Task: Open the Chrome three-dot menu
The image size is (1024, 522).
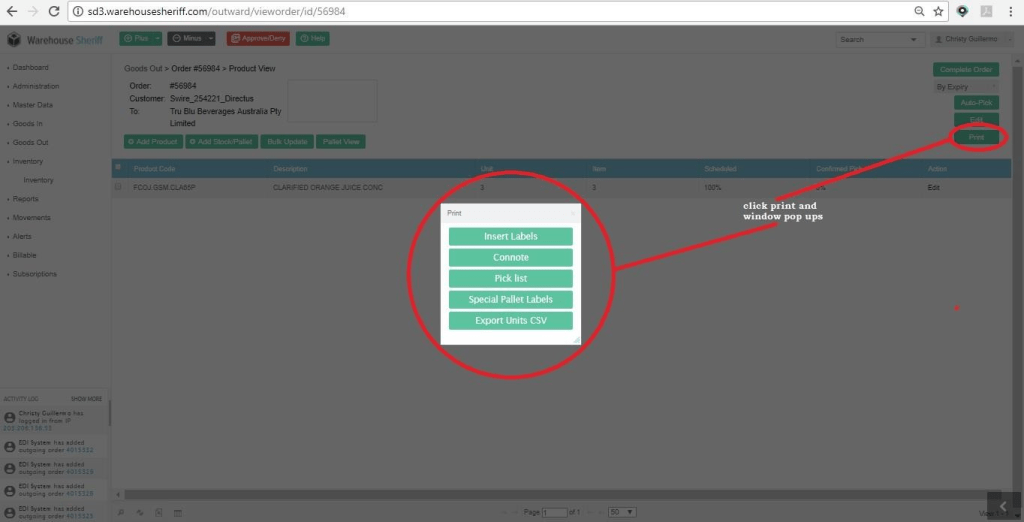Action: [x=1012, y=11]
